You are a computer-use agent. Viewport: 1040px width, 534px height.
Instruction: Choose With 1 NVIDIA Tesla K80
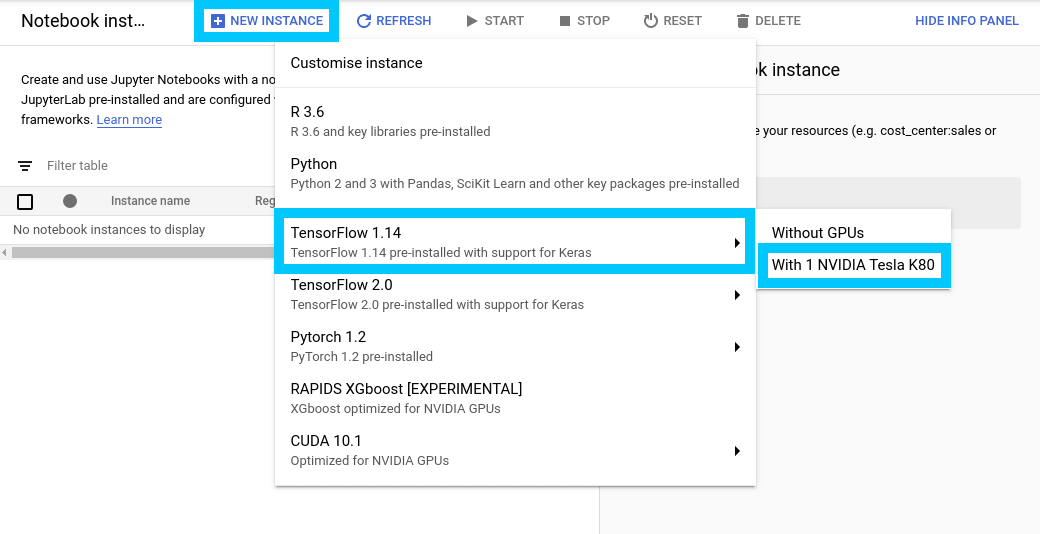pos(853,266)
